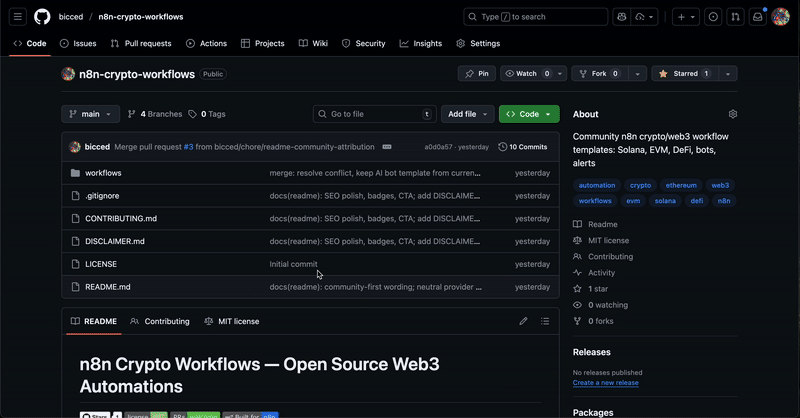Switch to the Issues tab
This screenshot has height=418, width=800.
pyautogui.click(x=78, y=44)
